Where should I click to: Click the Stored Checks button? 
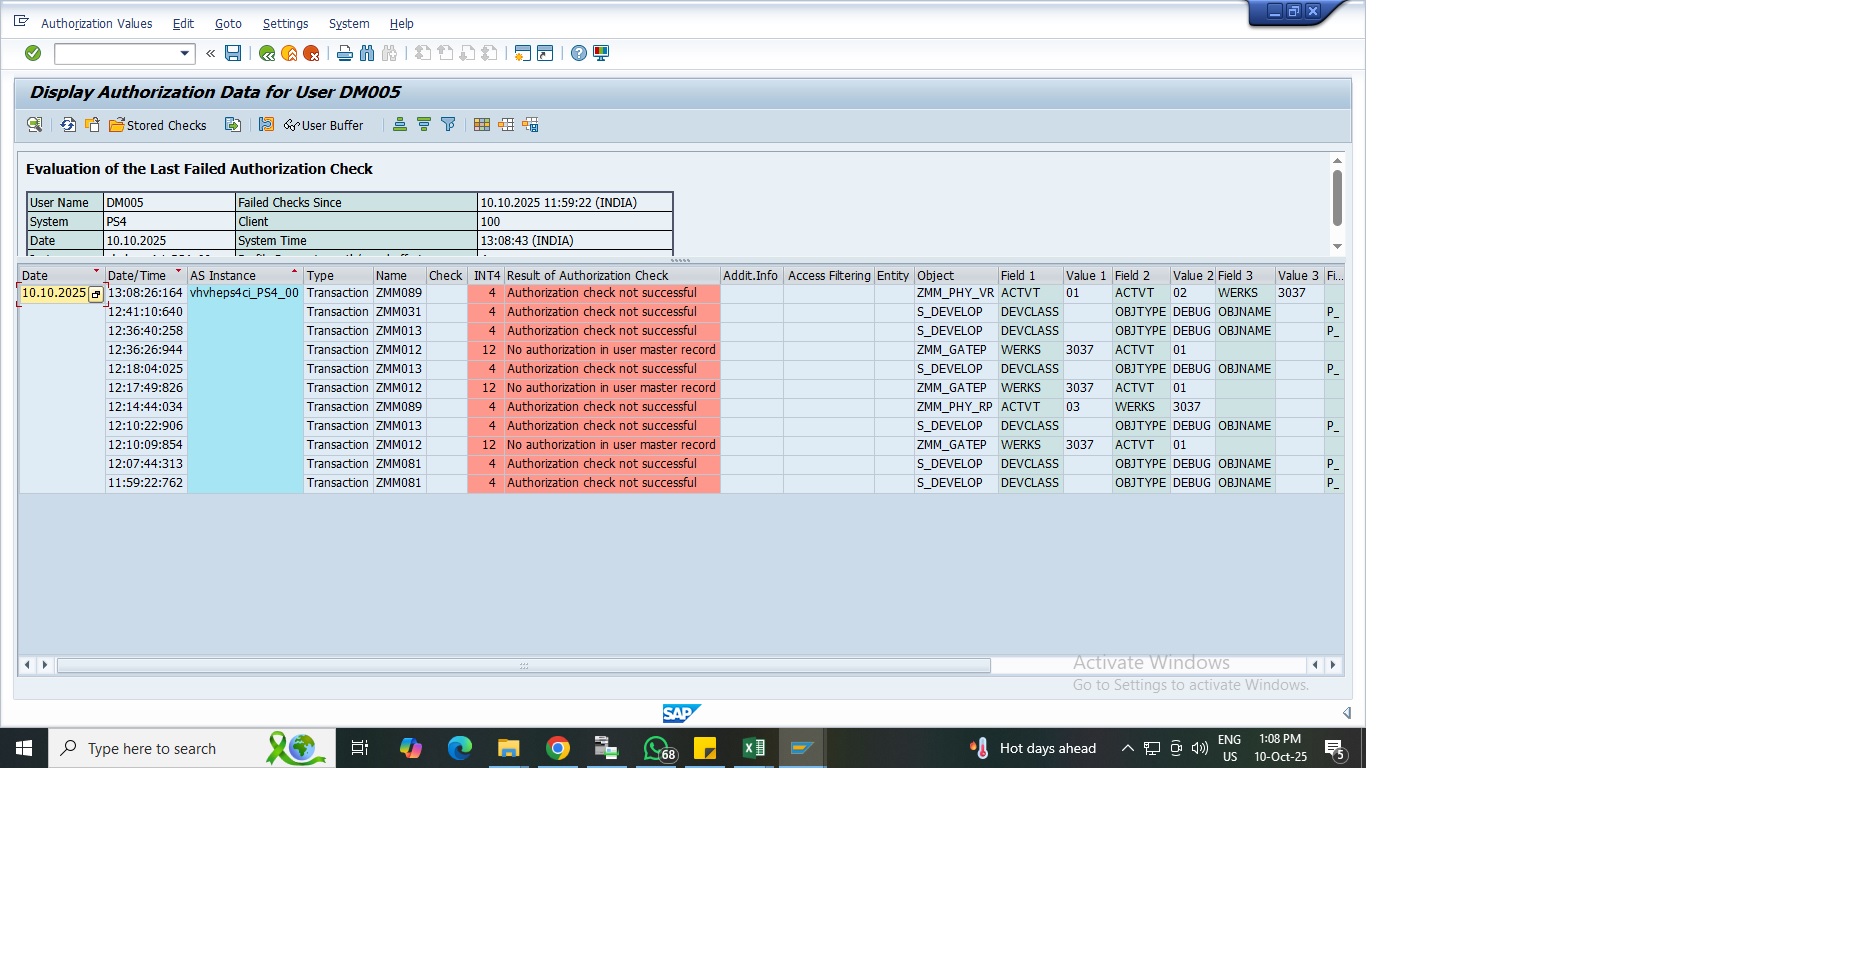[158, 125]
